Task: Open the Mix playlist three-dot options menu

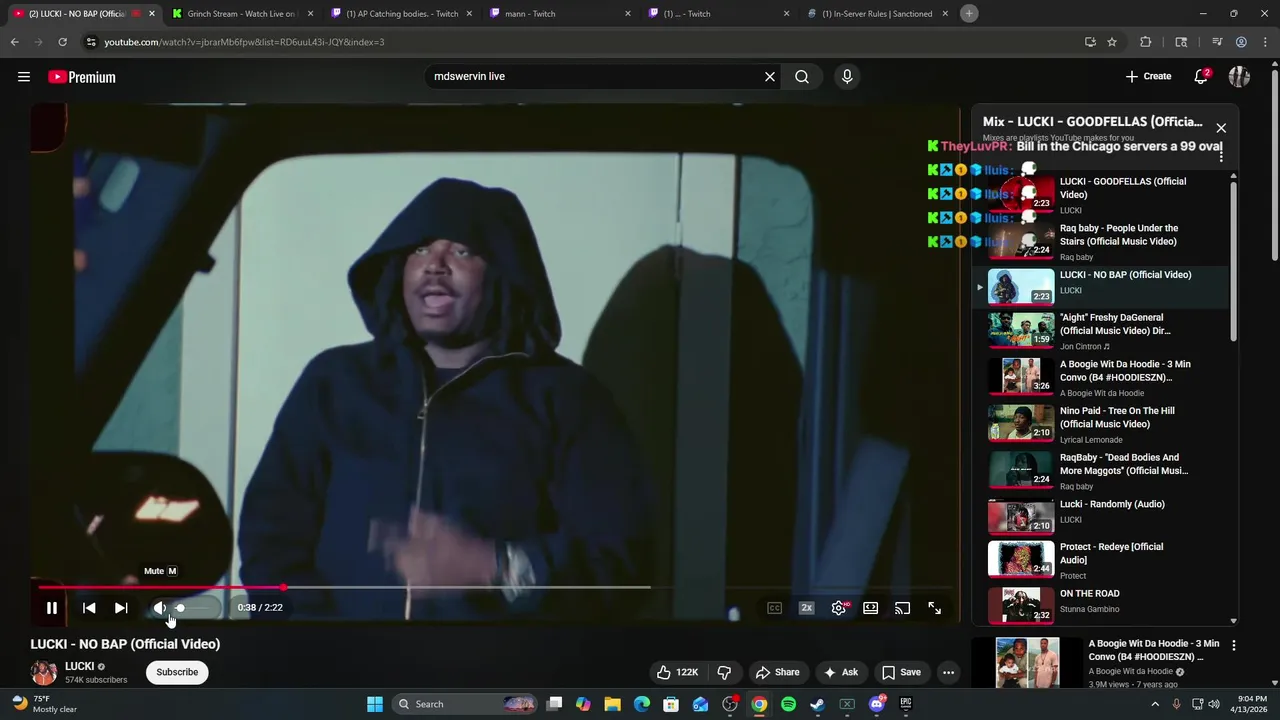Action: [1221, 157]
